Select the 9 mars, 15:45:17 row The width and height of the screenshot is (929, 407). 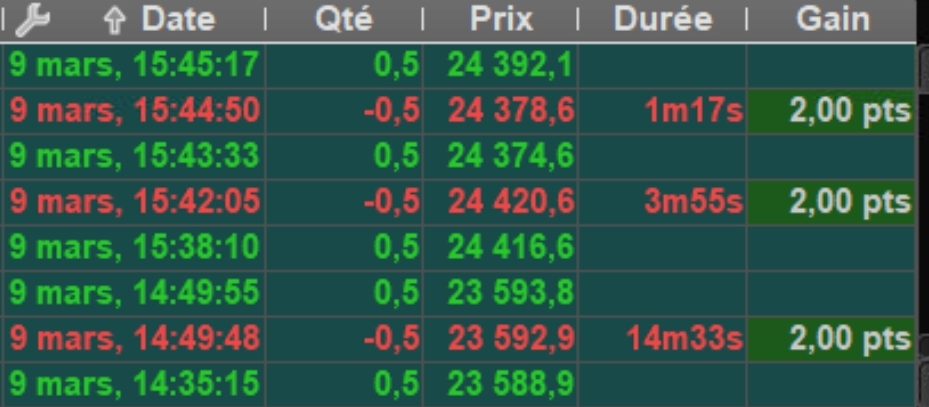click(x=134, y=66)
